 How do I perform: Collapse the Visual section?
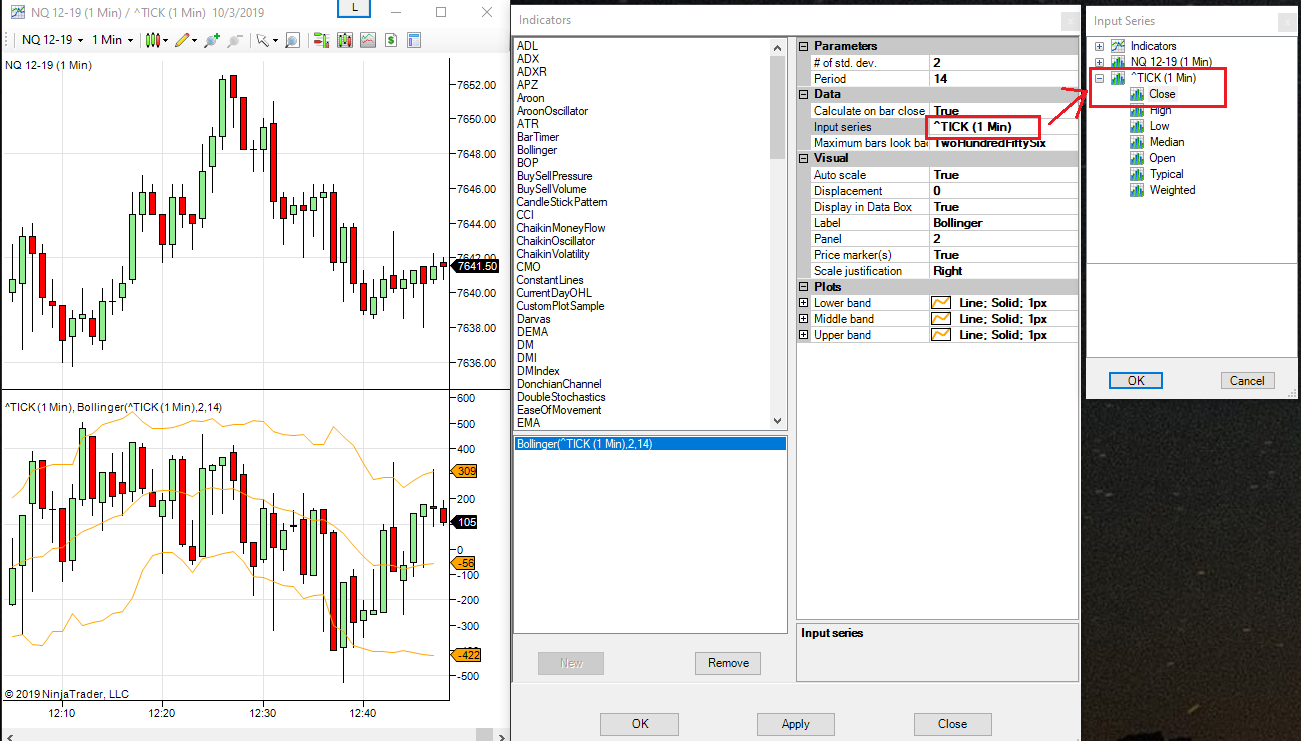(804, 158)
